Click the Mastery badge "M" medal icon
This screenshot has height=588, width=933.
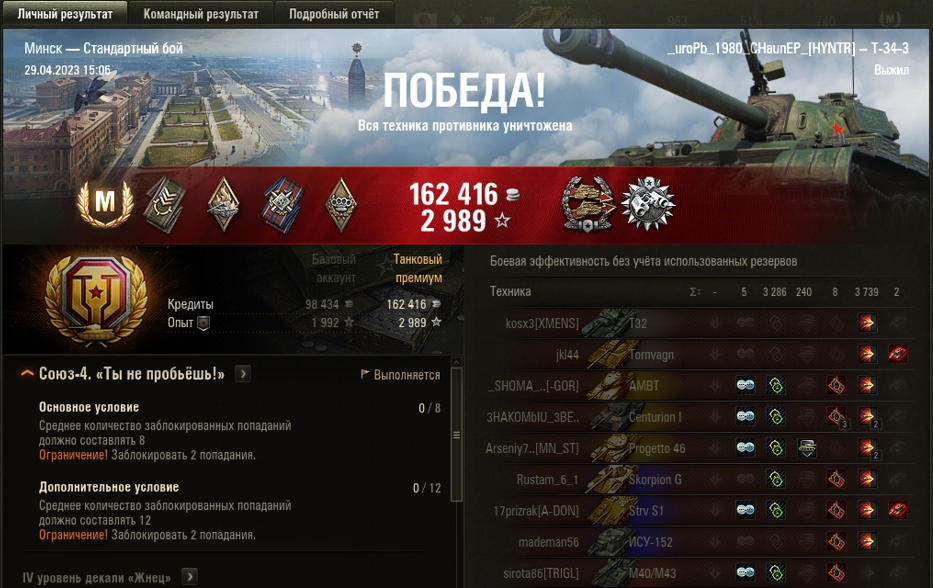[x=105, y=204]
